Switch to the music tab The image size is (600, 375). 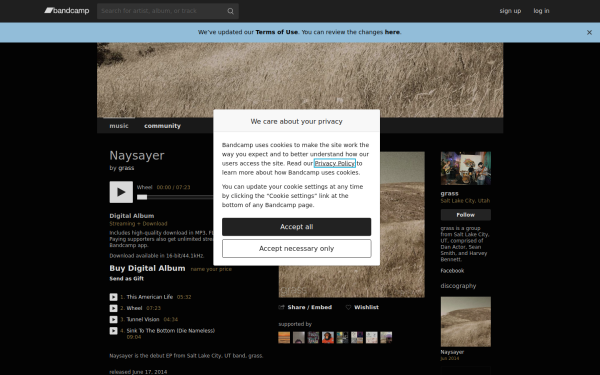[x=119, y=126]
